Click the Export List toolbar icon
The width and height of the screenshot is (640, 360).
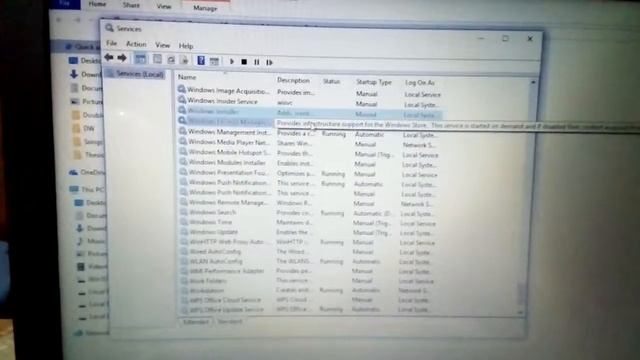tap(184, 60)
